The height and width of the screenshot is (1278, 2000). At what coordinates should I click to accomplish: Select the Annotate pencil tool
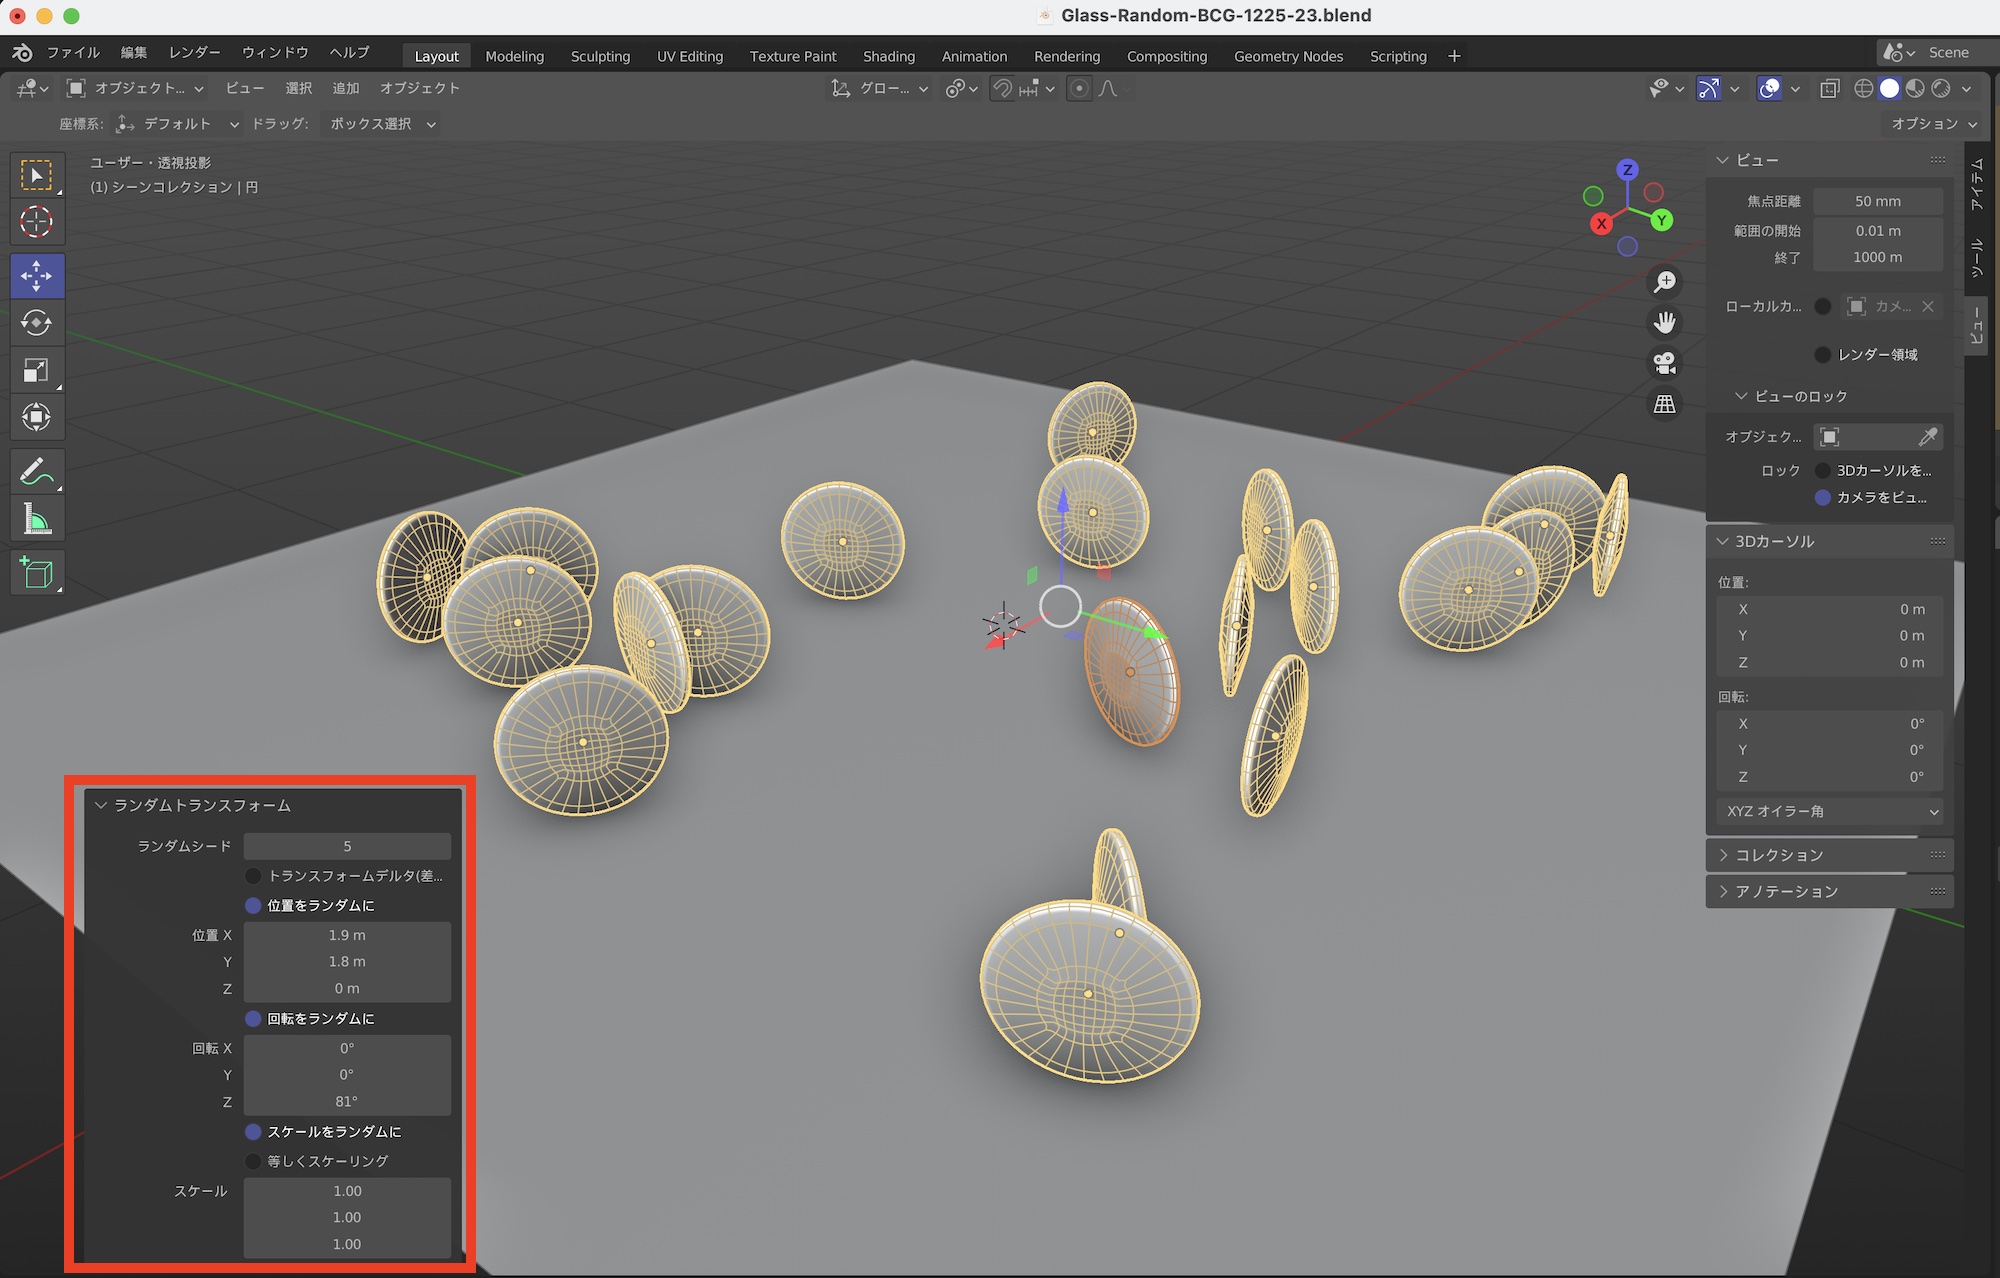tap(37, 471)
